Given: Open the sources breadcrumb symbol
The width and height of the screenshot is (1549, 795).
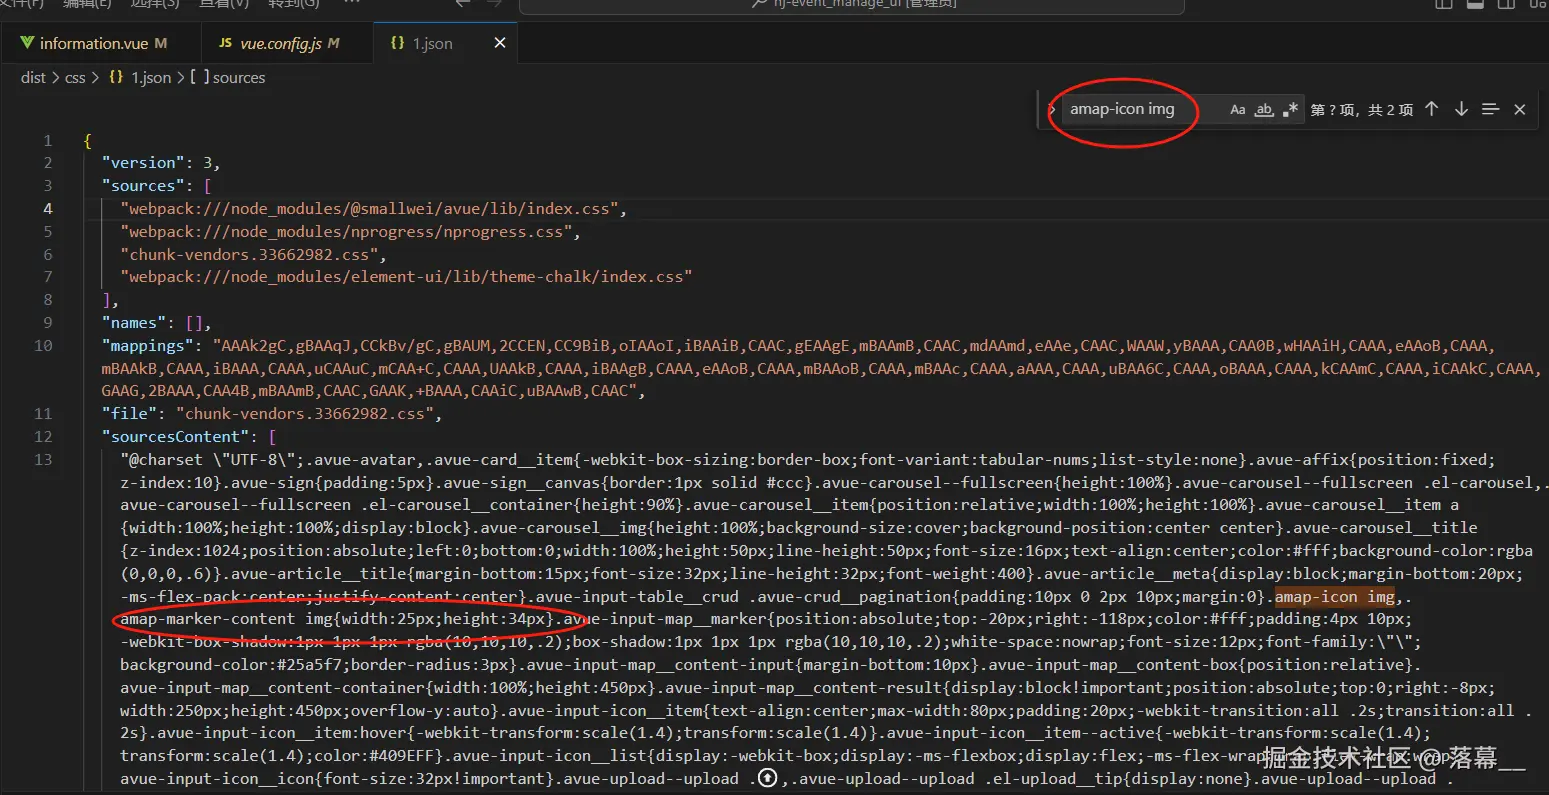Looking at the screenshot, I should (230, 77).
